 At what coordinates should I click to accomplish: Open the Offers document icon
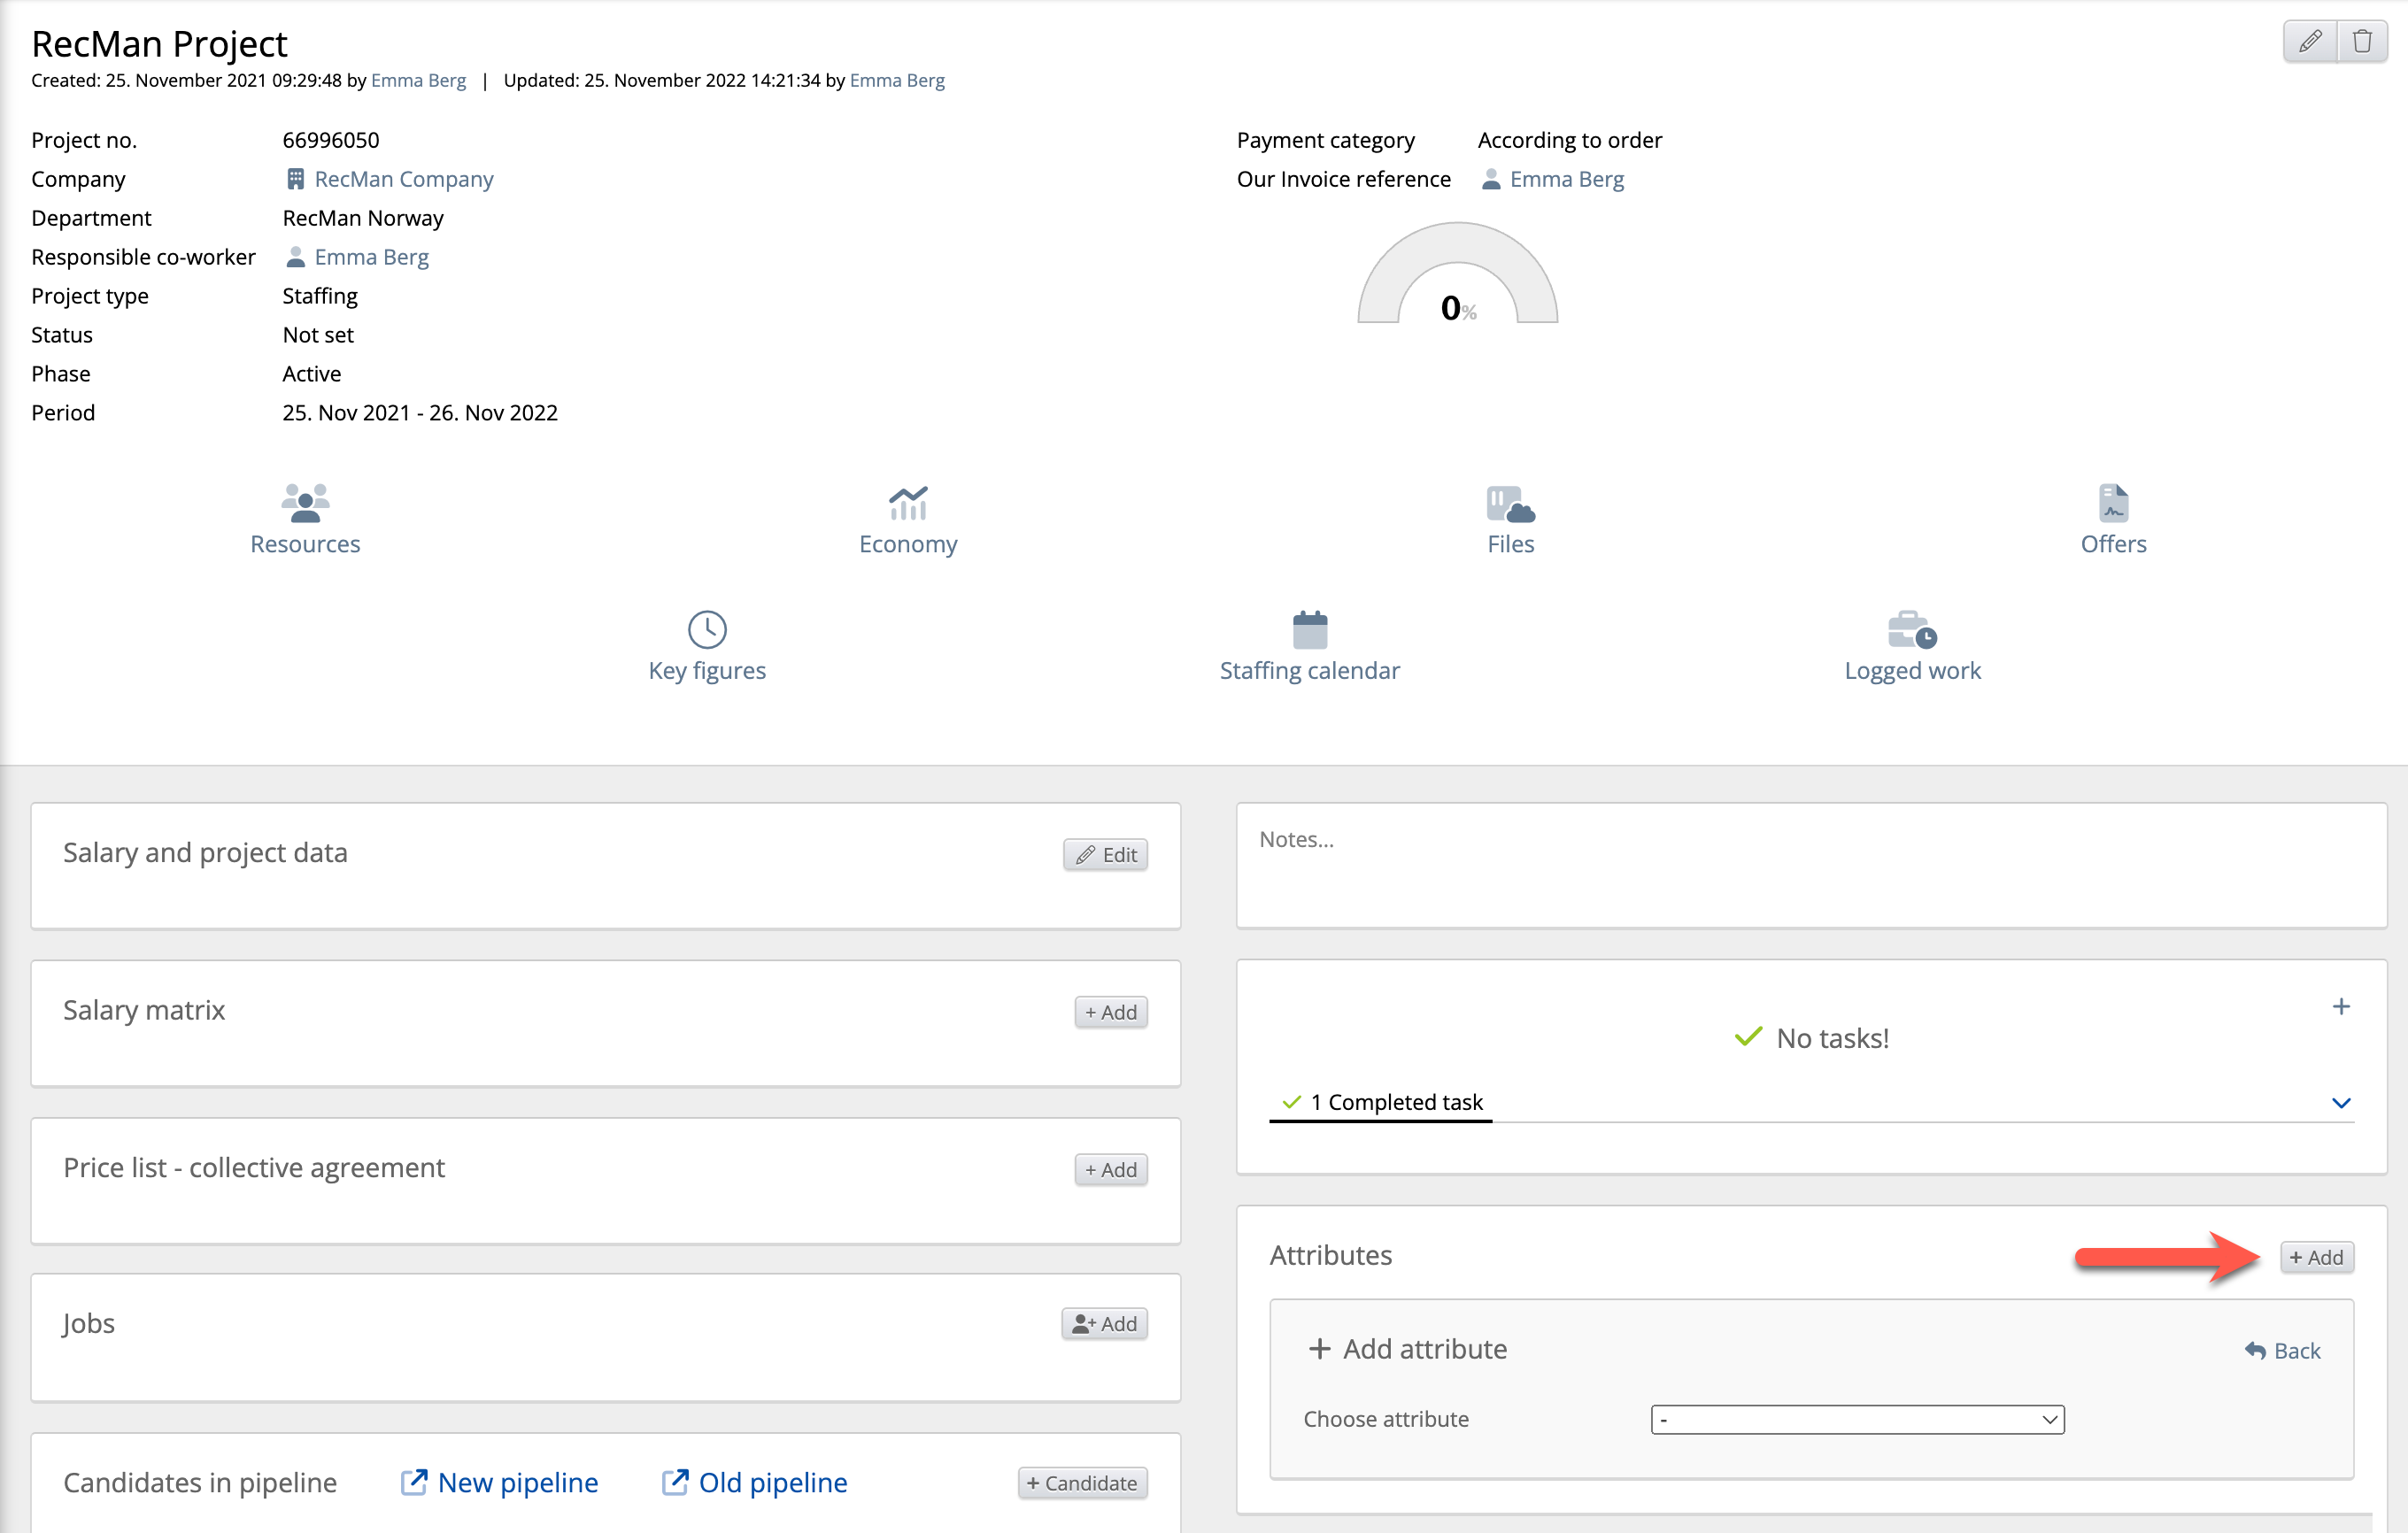click(2113, 503)
